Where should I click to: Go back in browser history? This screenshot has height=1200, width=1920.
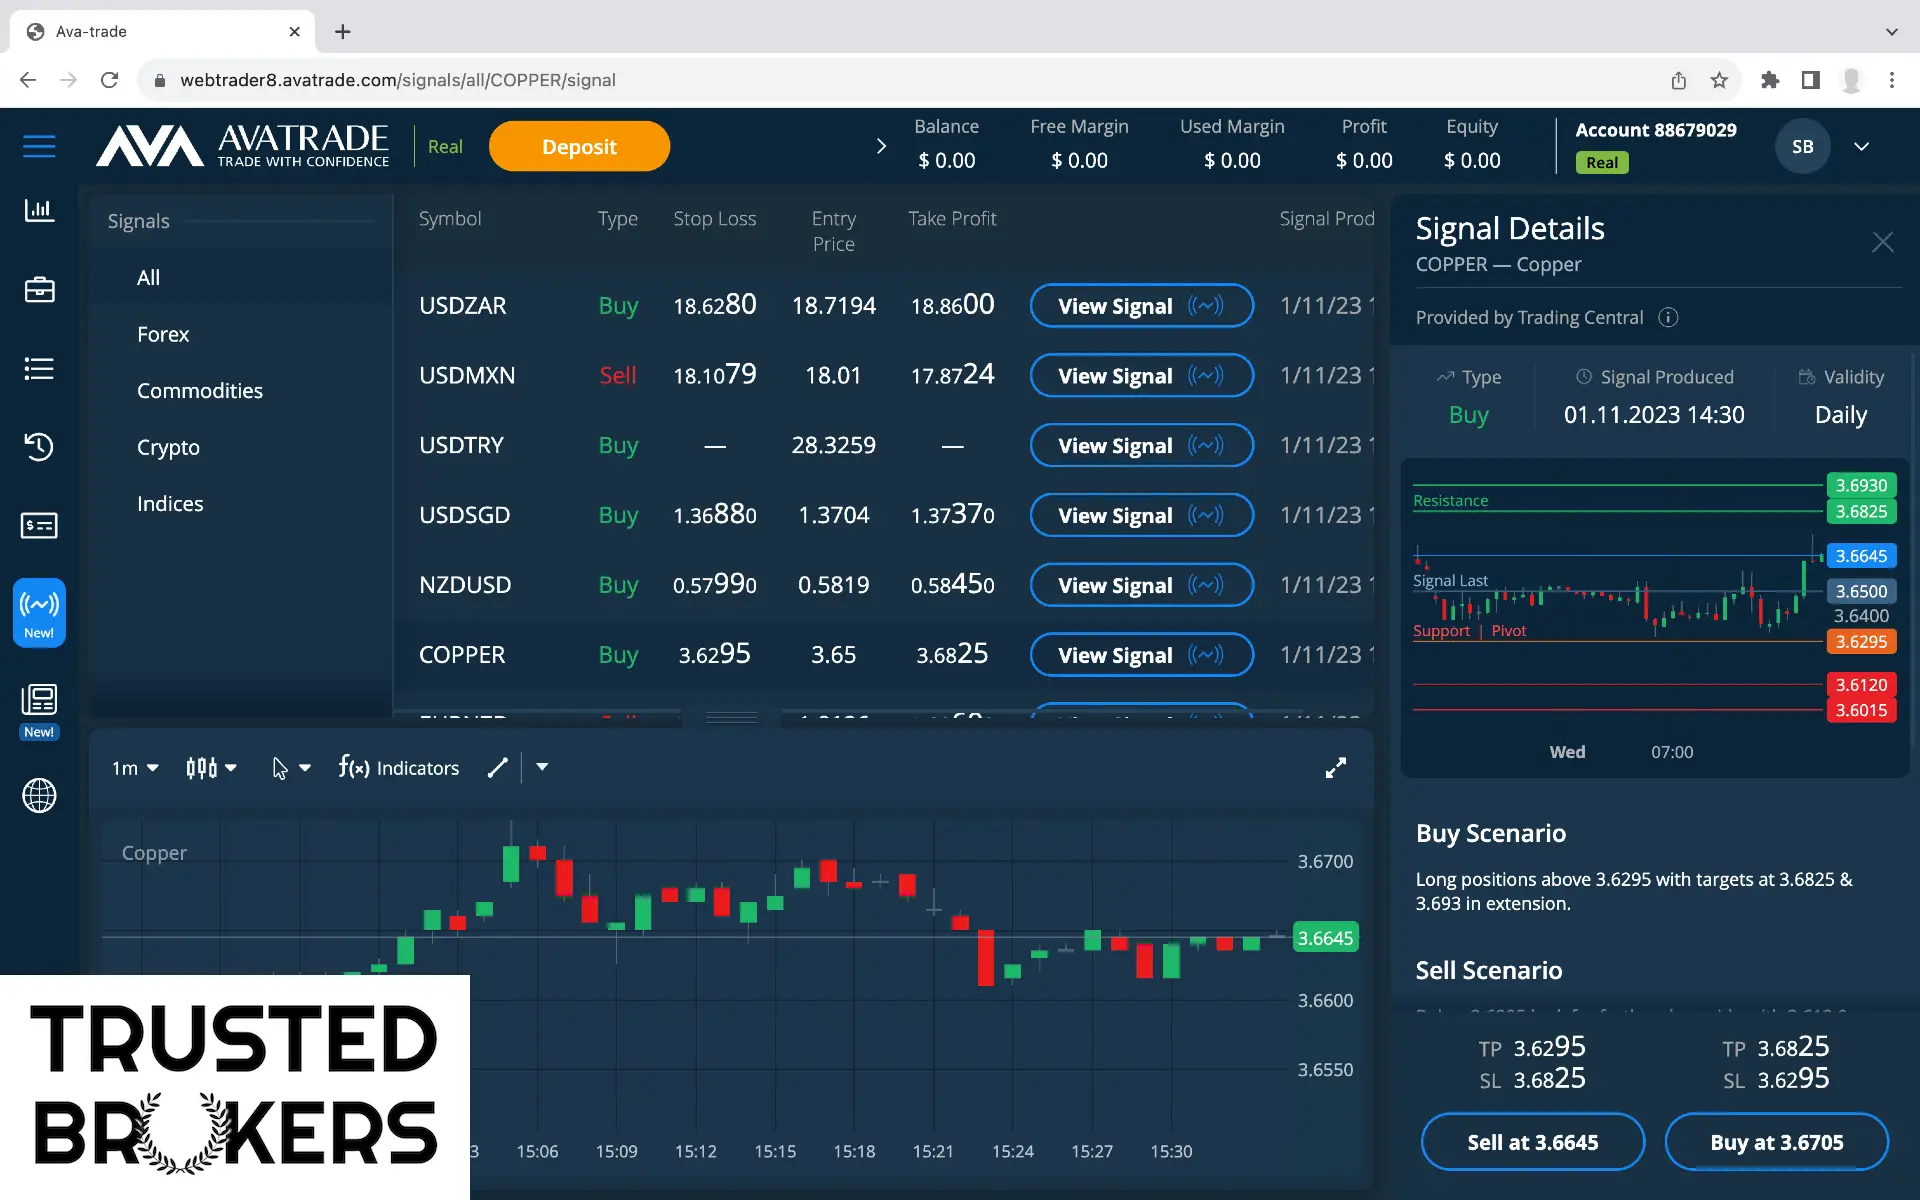coord(28,80)
